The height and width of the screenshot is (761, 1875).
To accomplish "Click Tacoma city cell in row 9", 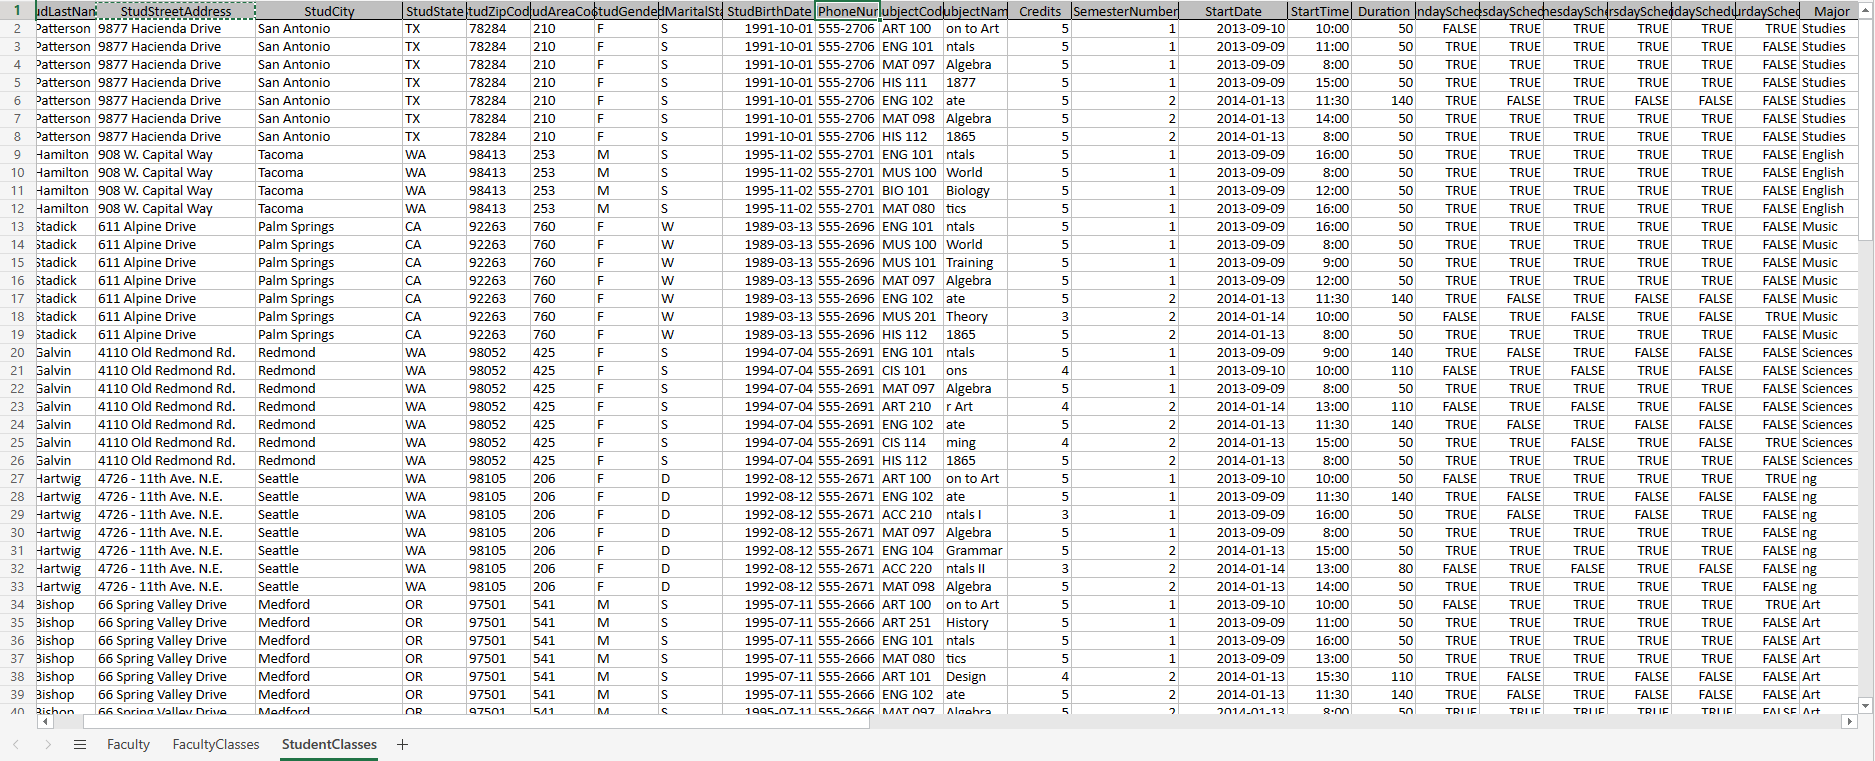I will [329, 155].
